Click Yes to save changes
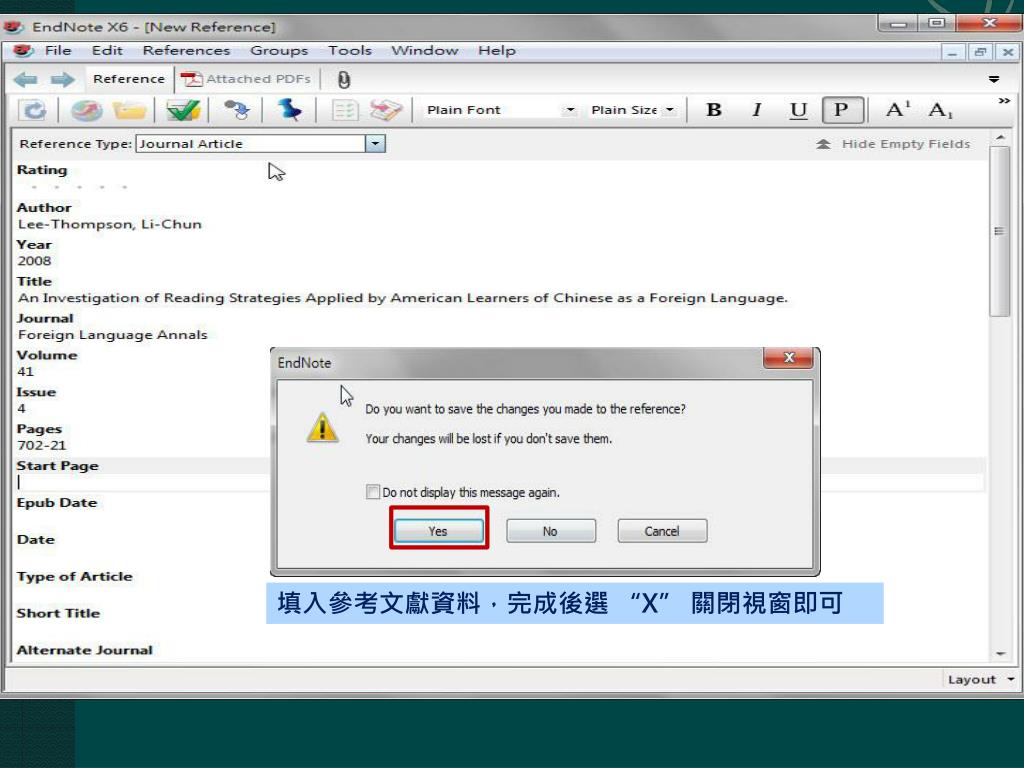 coord(439,531)
